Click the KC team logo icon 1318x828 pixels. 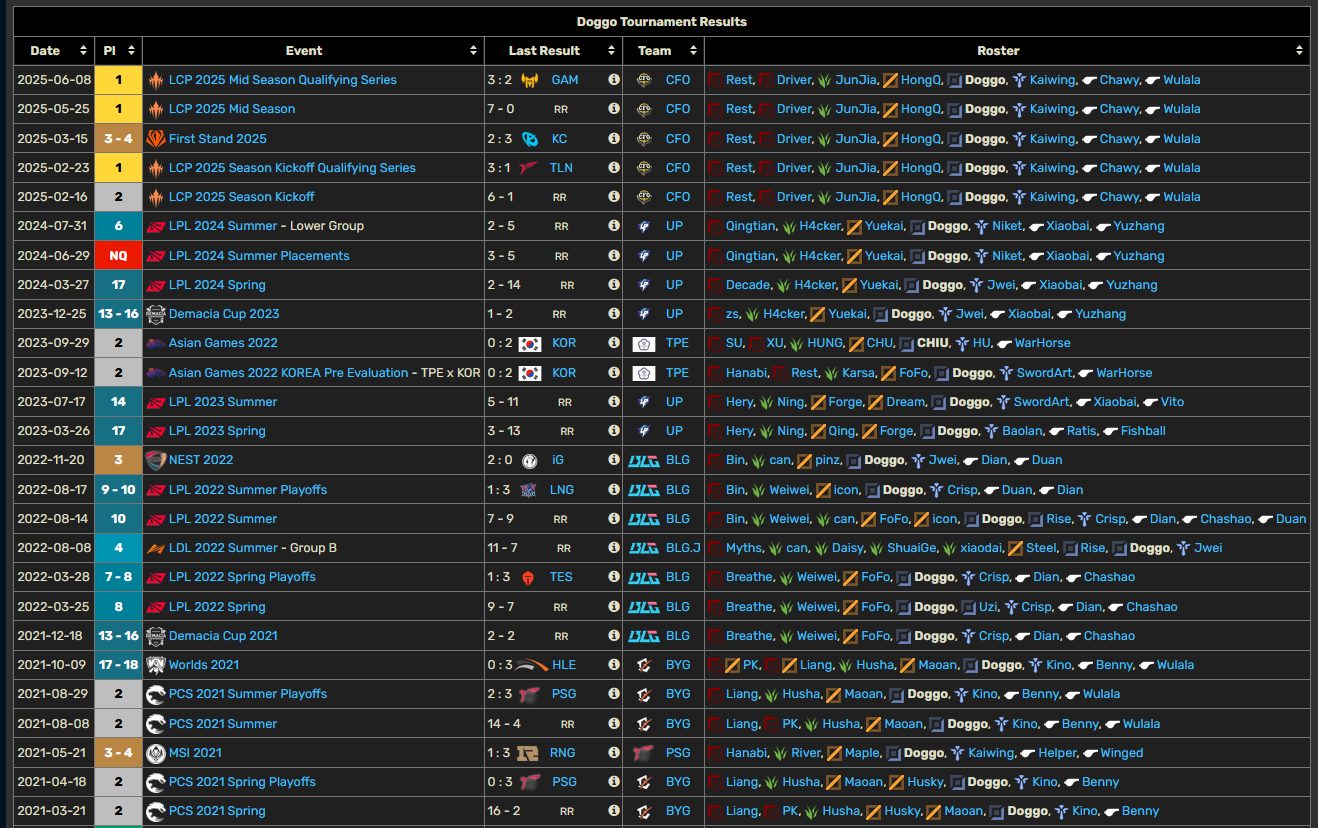tap(530, 139)
